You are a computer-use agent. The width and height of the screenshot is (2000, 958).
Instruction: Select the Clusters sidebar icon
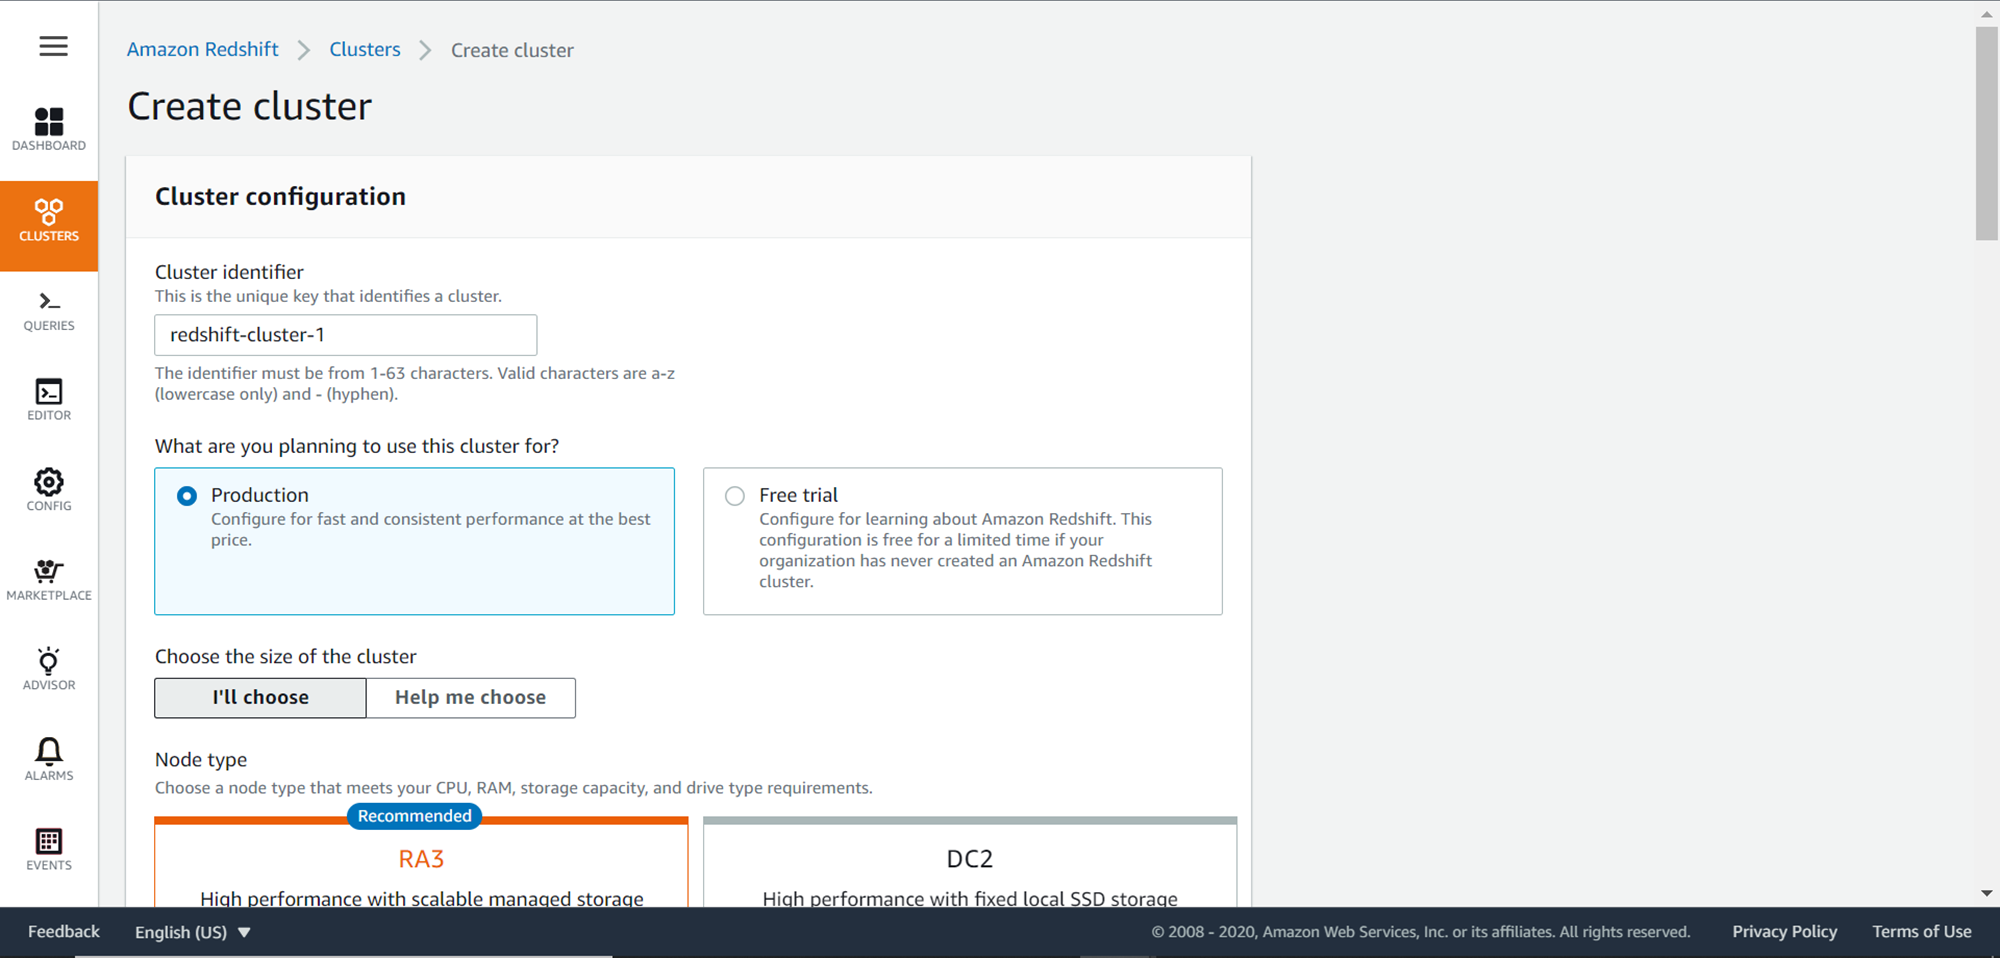point(49,226)
